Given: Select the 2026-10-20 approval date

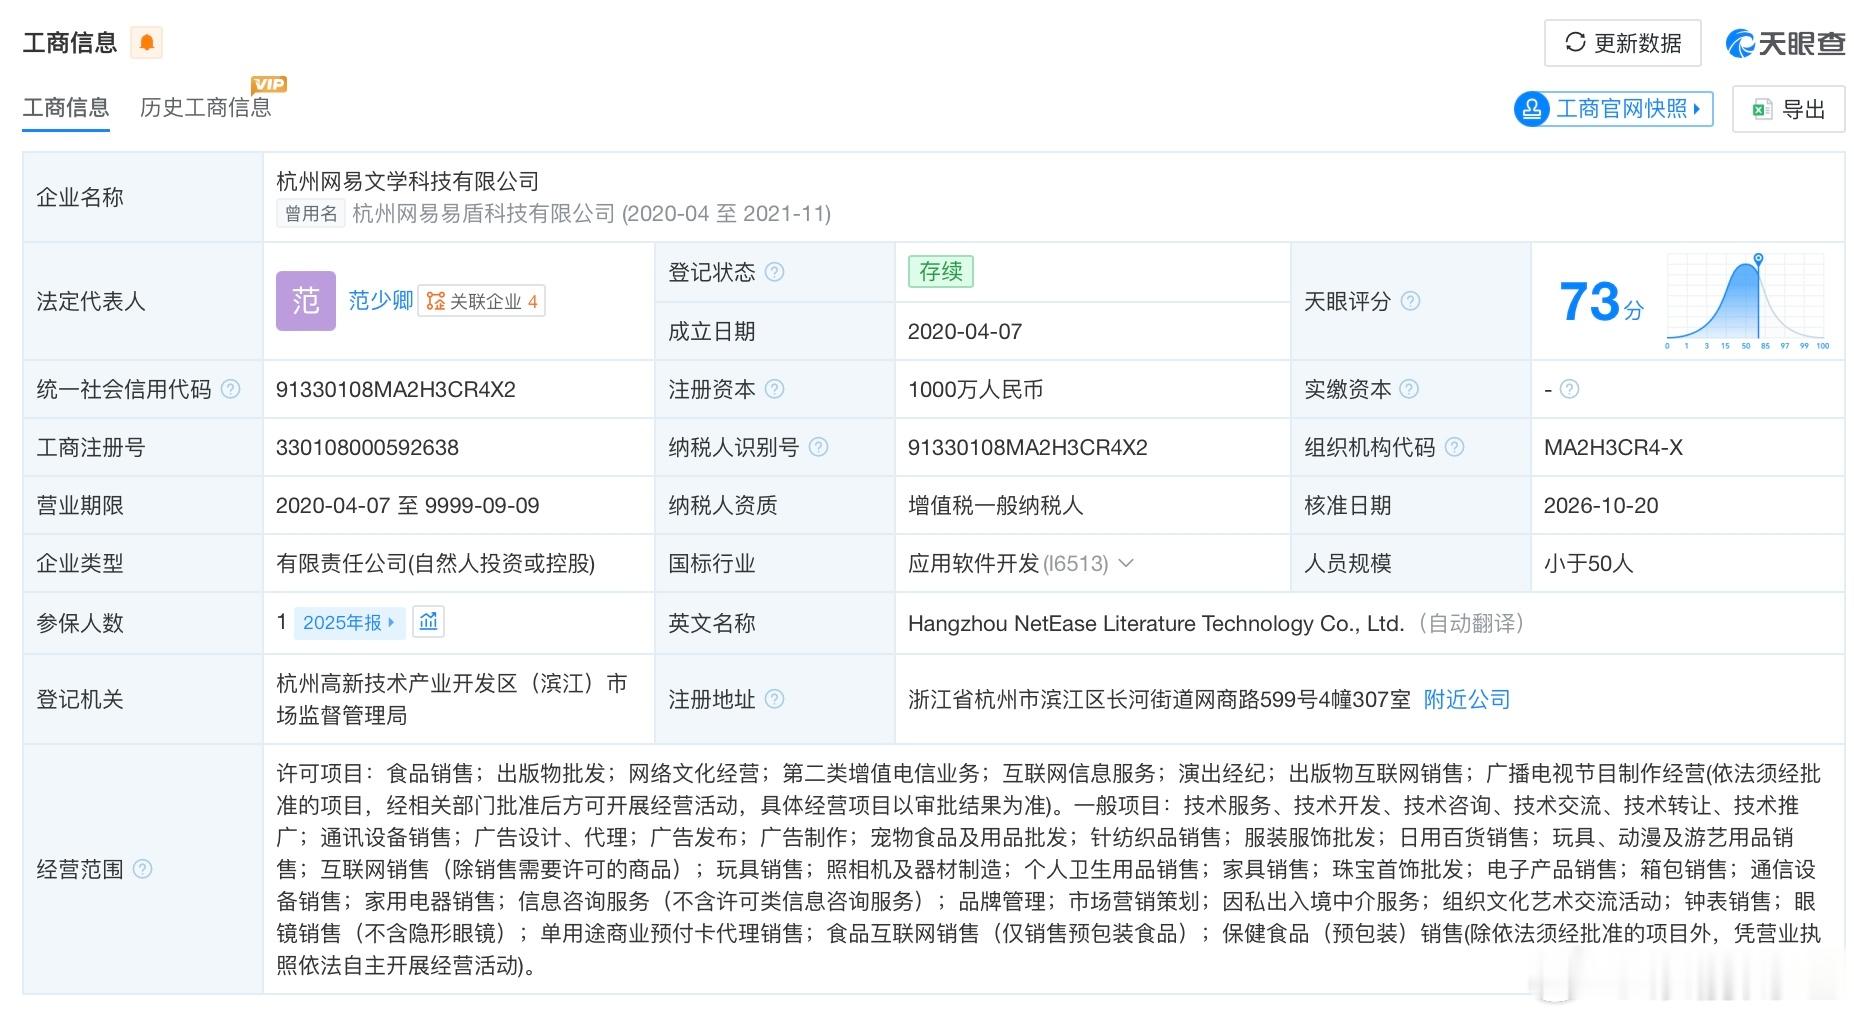Looking at the screenshot, I should (1600, 505).
